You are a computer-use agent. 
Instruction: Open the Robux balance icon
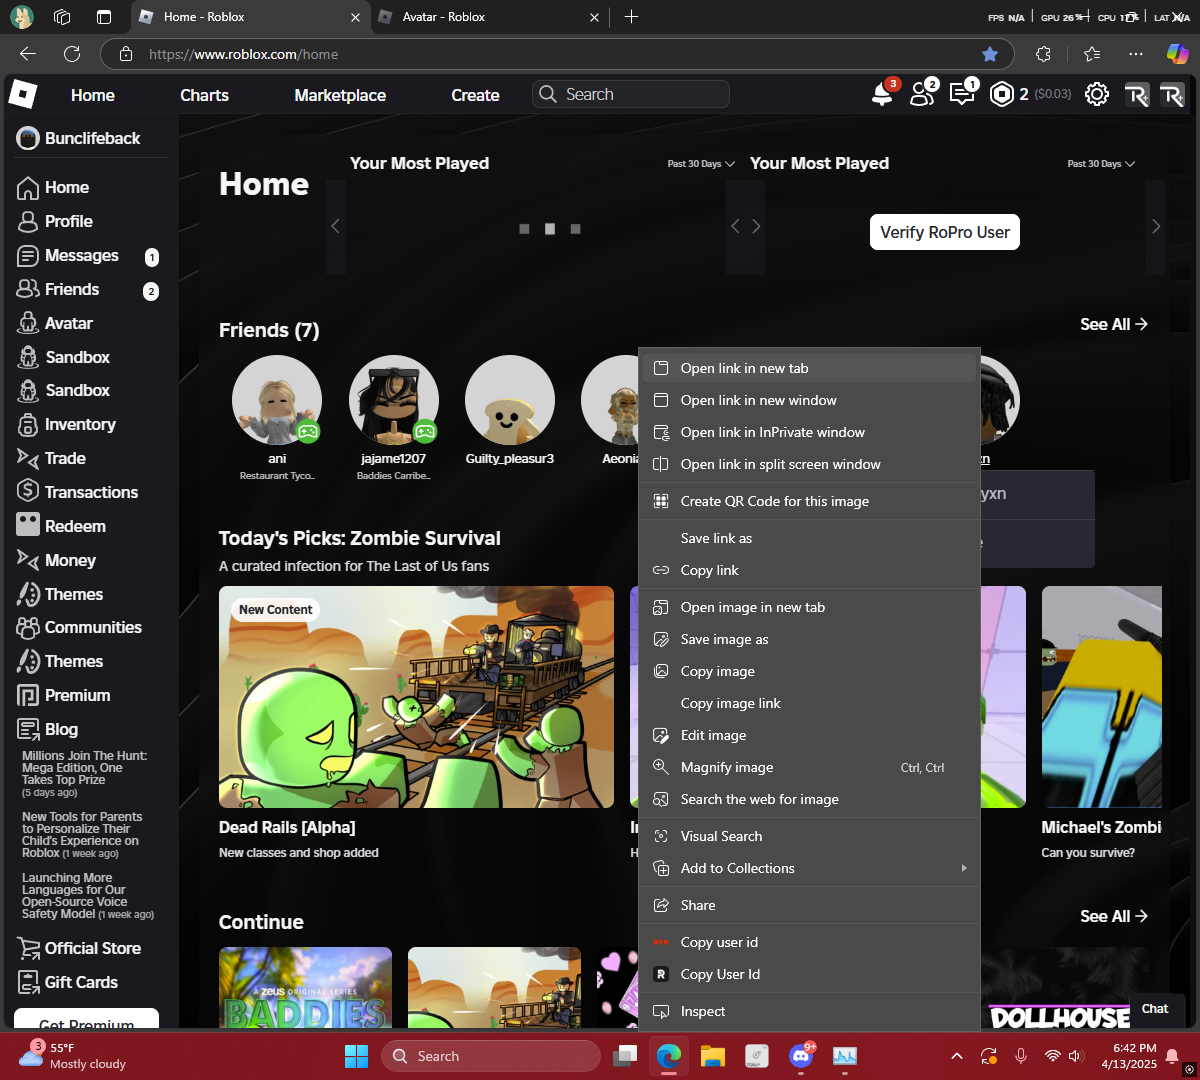[1001, 94]
